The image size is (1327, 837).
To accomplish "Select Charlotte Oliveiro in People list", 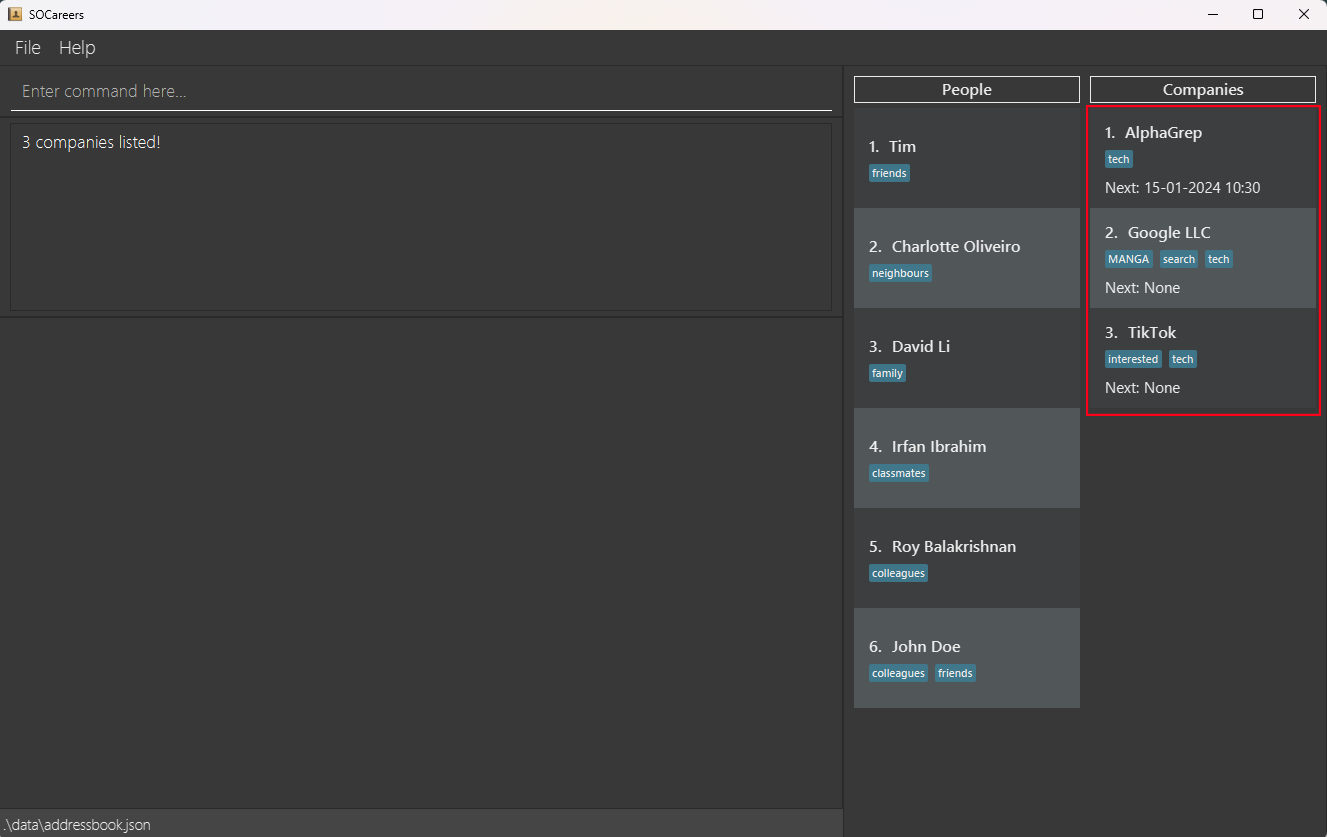I will click(966, 258).
